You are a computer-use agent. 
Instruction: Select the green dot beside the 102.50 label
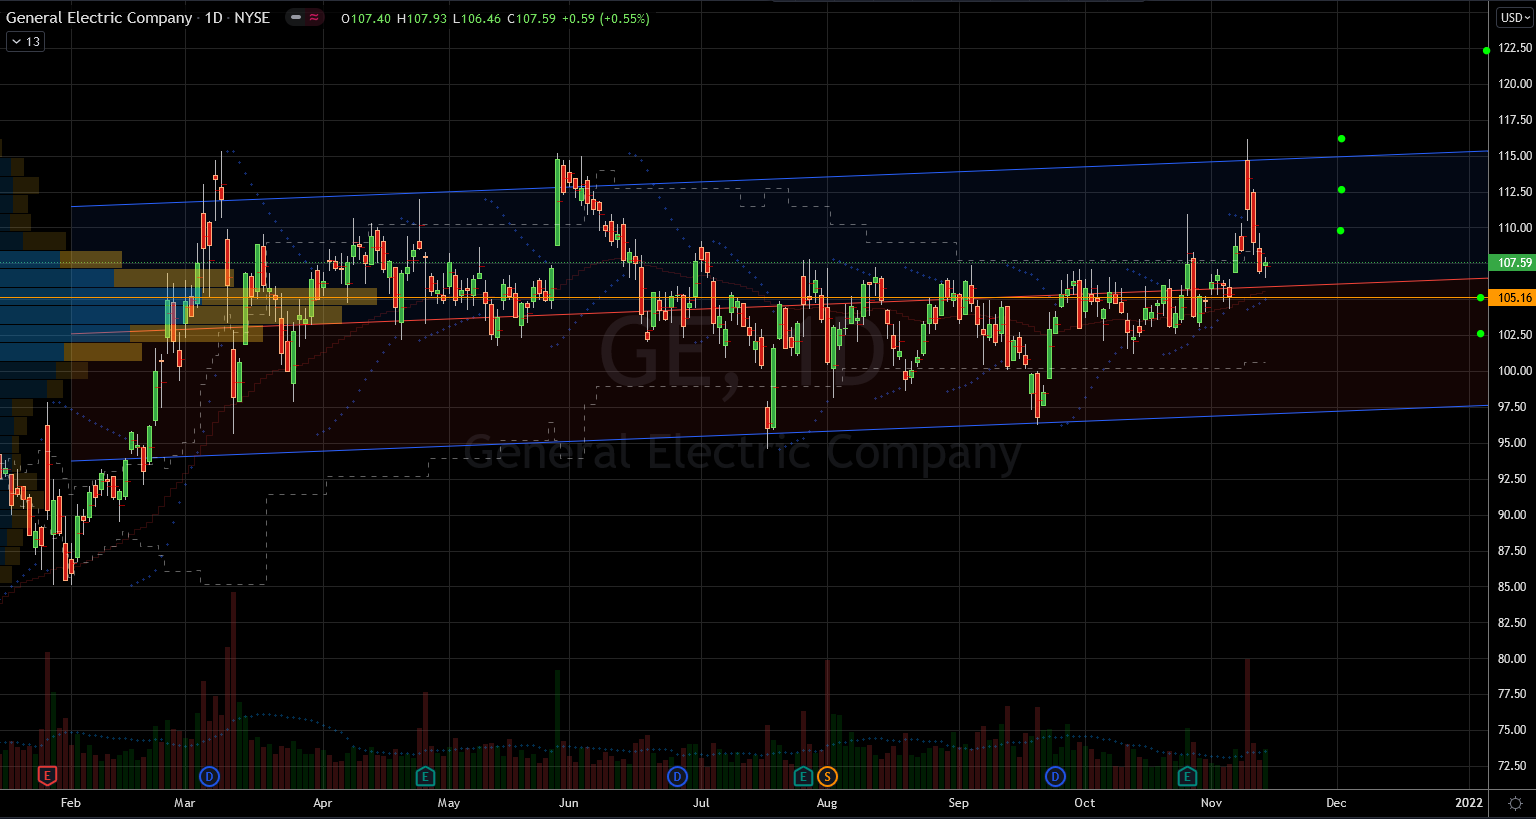(1481, 334)
